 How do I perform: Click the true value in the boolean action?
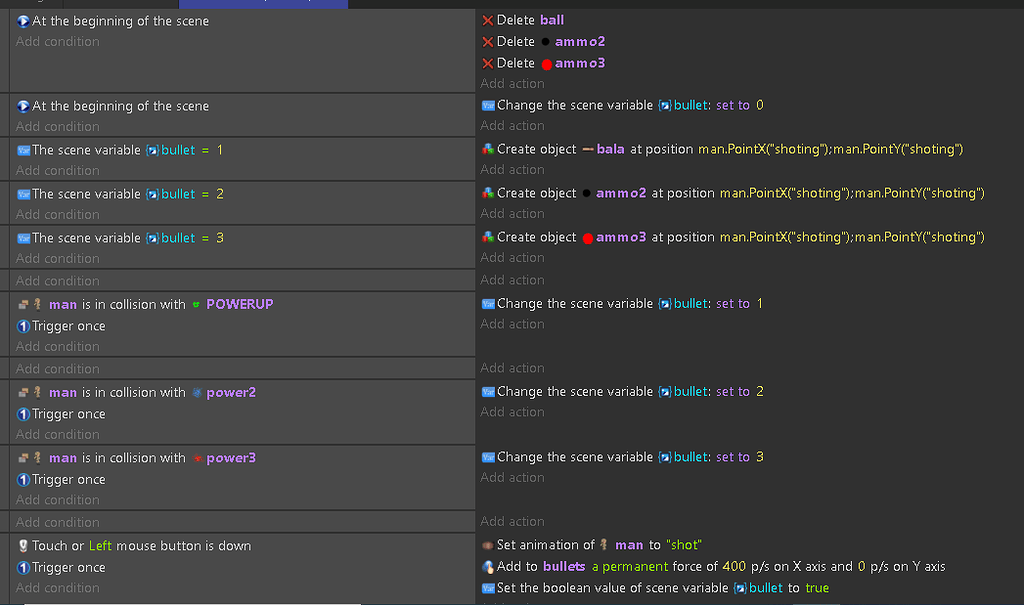(x=819, y=588)
